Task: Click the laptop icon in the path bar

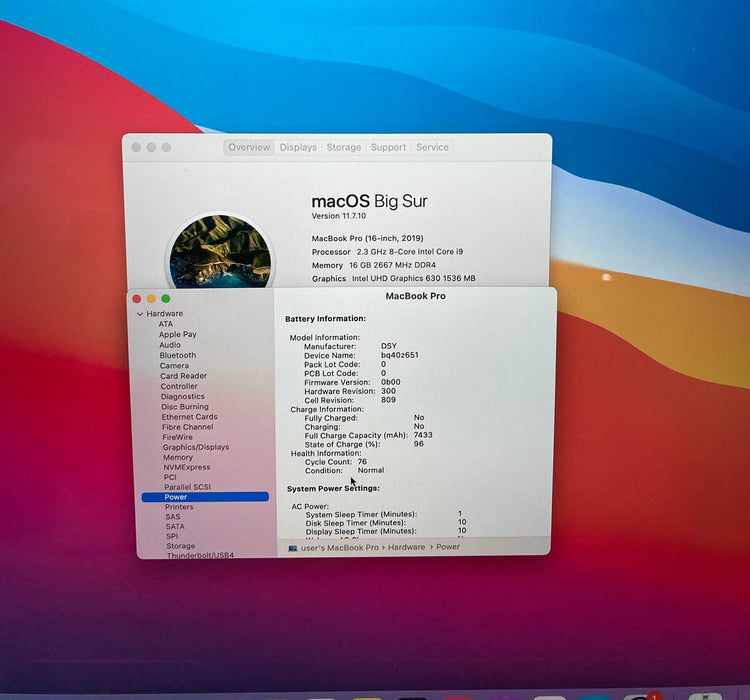Action: [x=293, y=548]
